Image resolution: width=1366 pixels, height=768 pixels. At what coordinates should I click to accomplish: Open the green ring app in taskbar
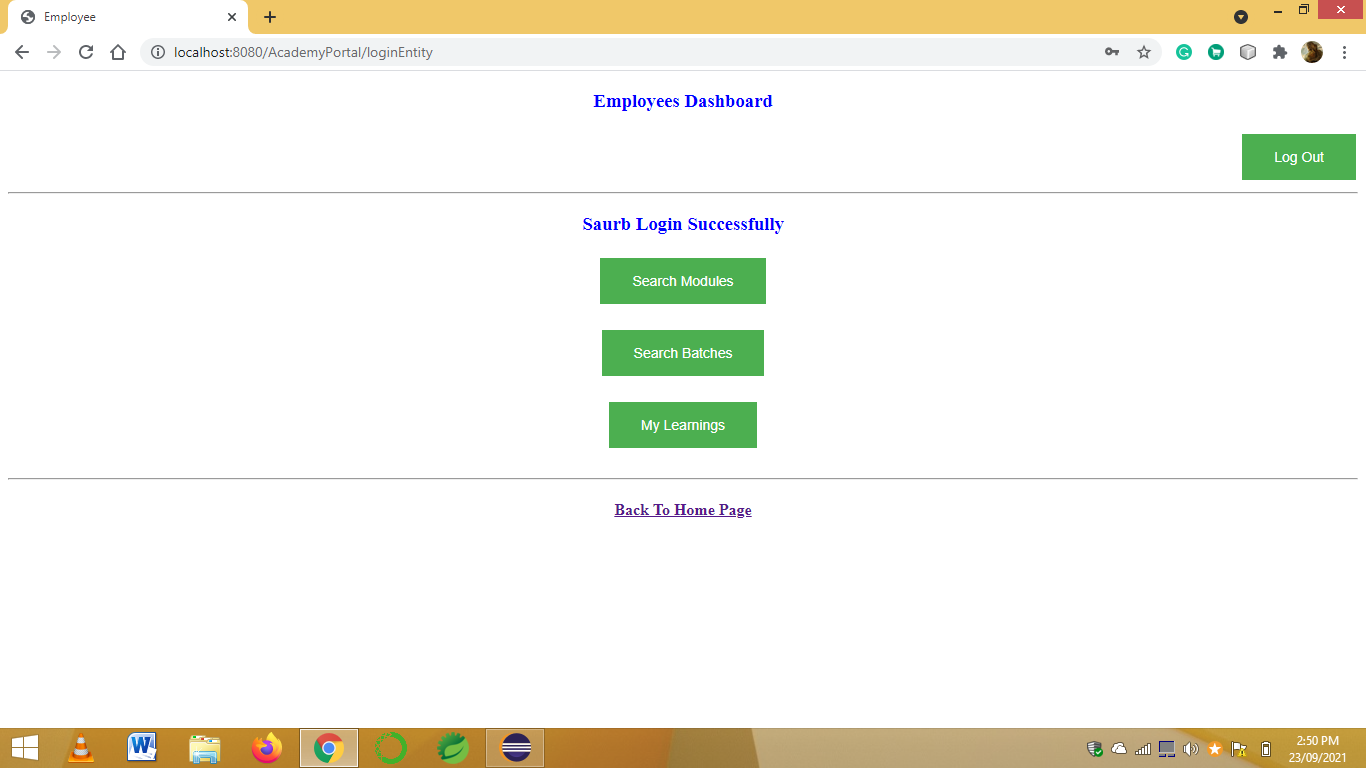tap(391, 748)
